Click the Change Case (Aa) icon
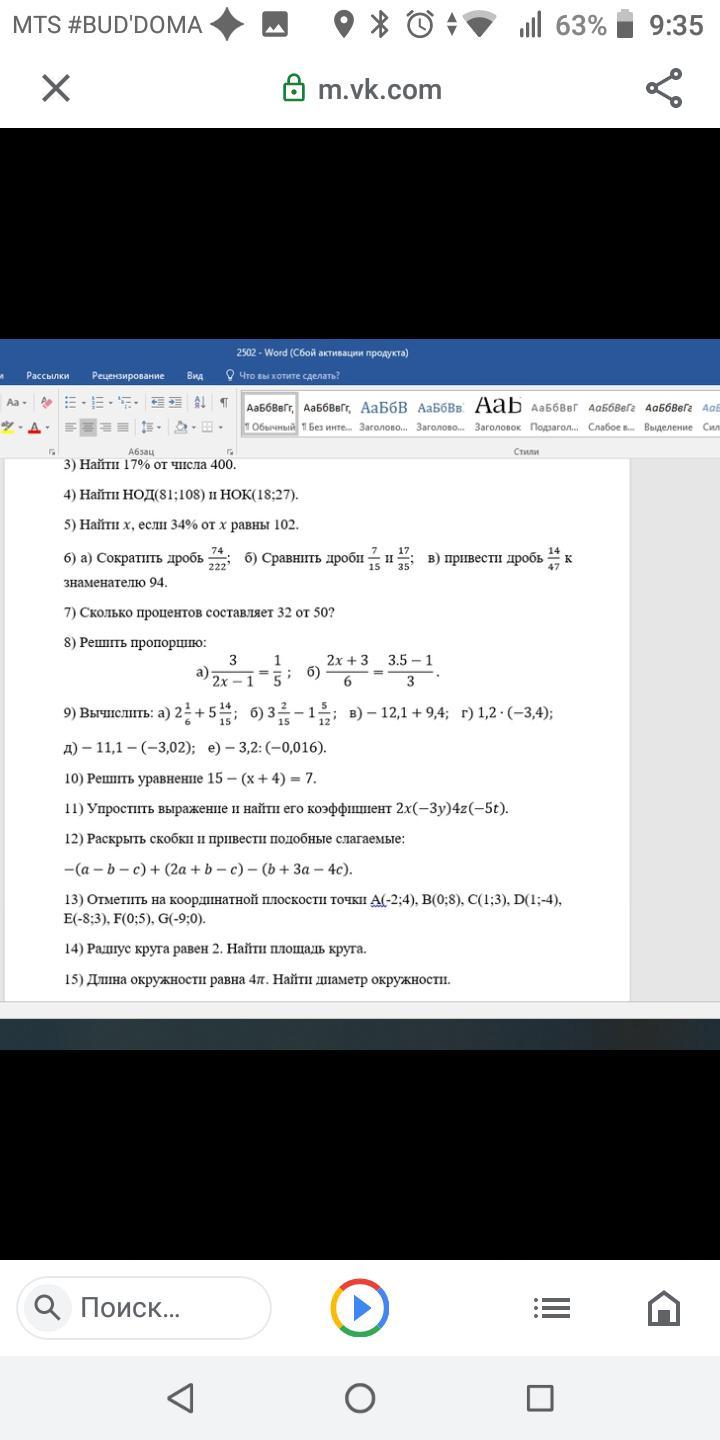Viewport: 720px width, 1440px height. tap(13, 402)
